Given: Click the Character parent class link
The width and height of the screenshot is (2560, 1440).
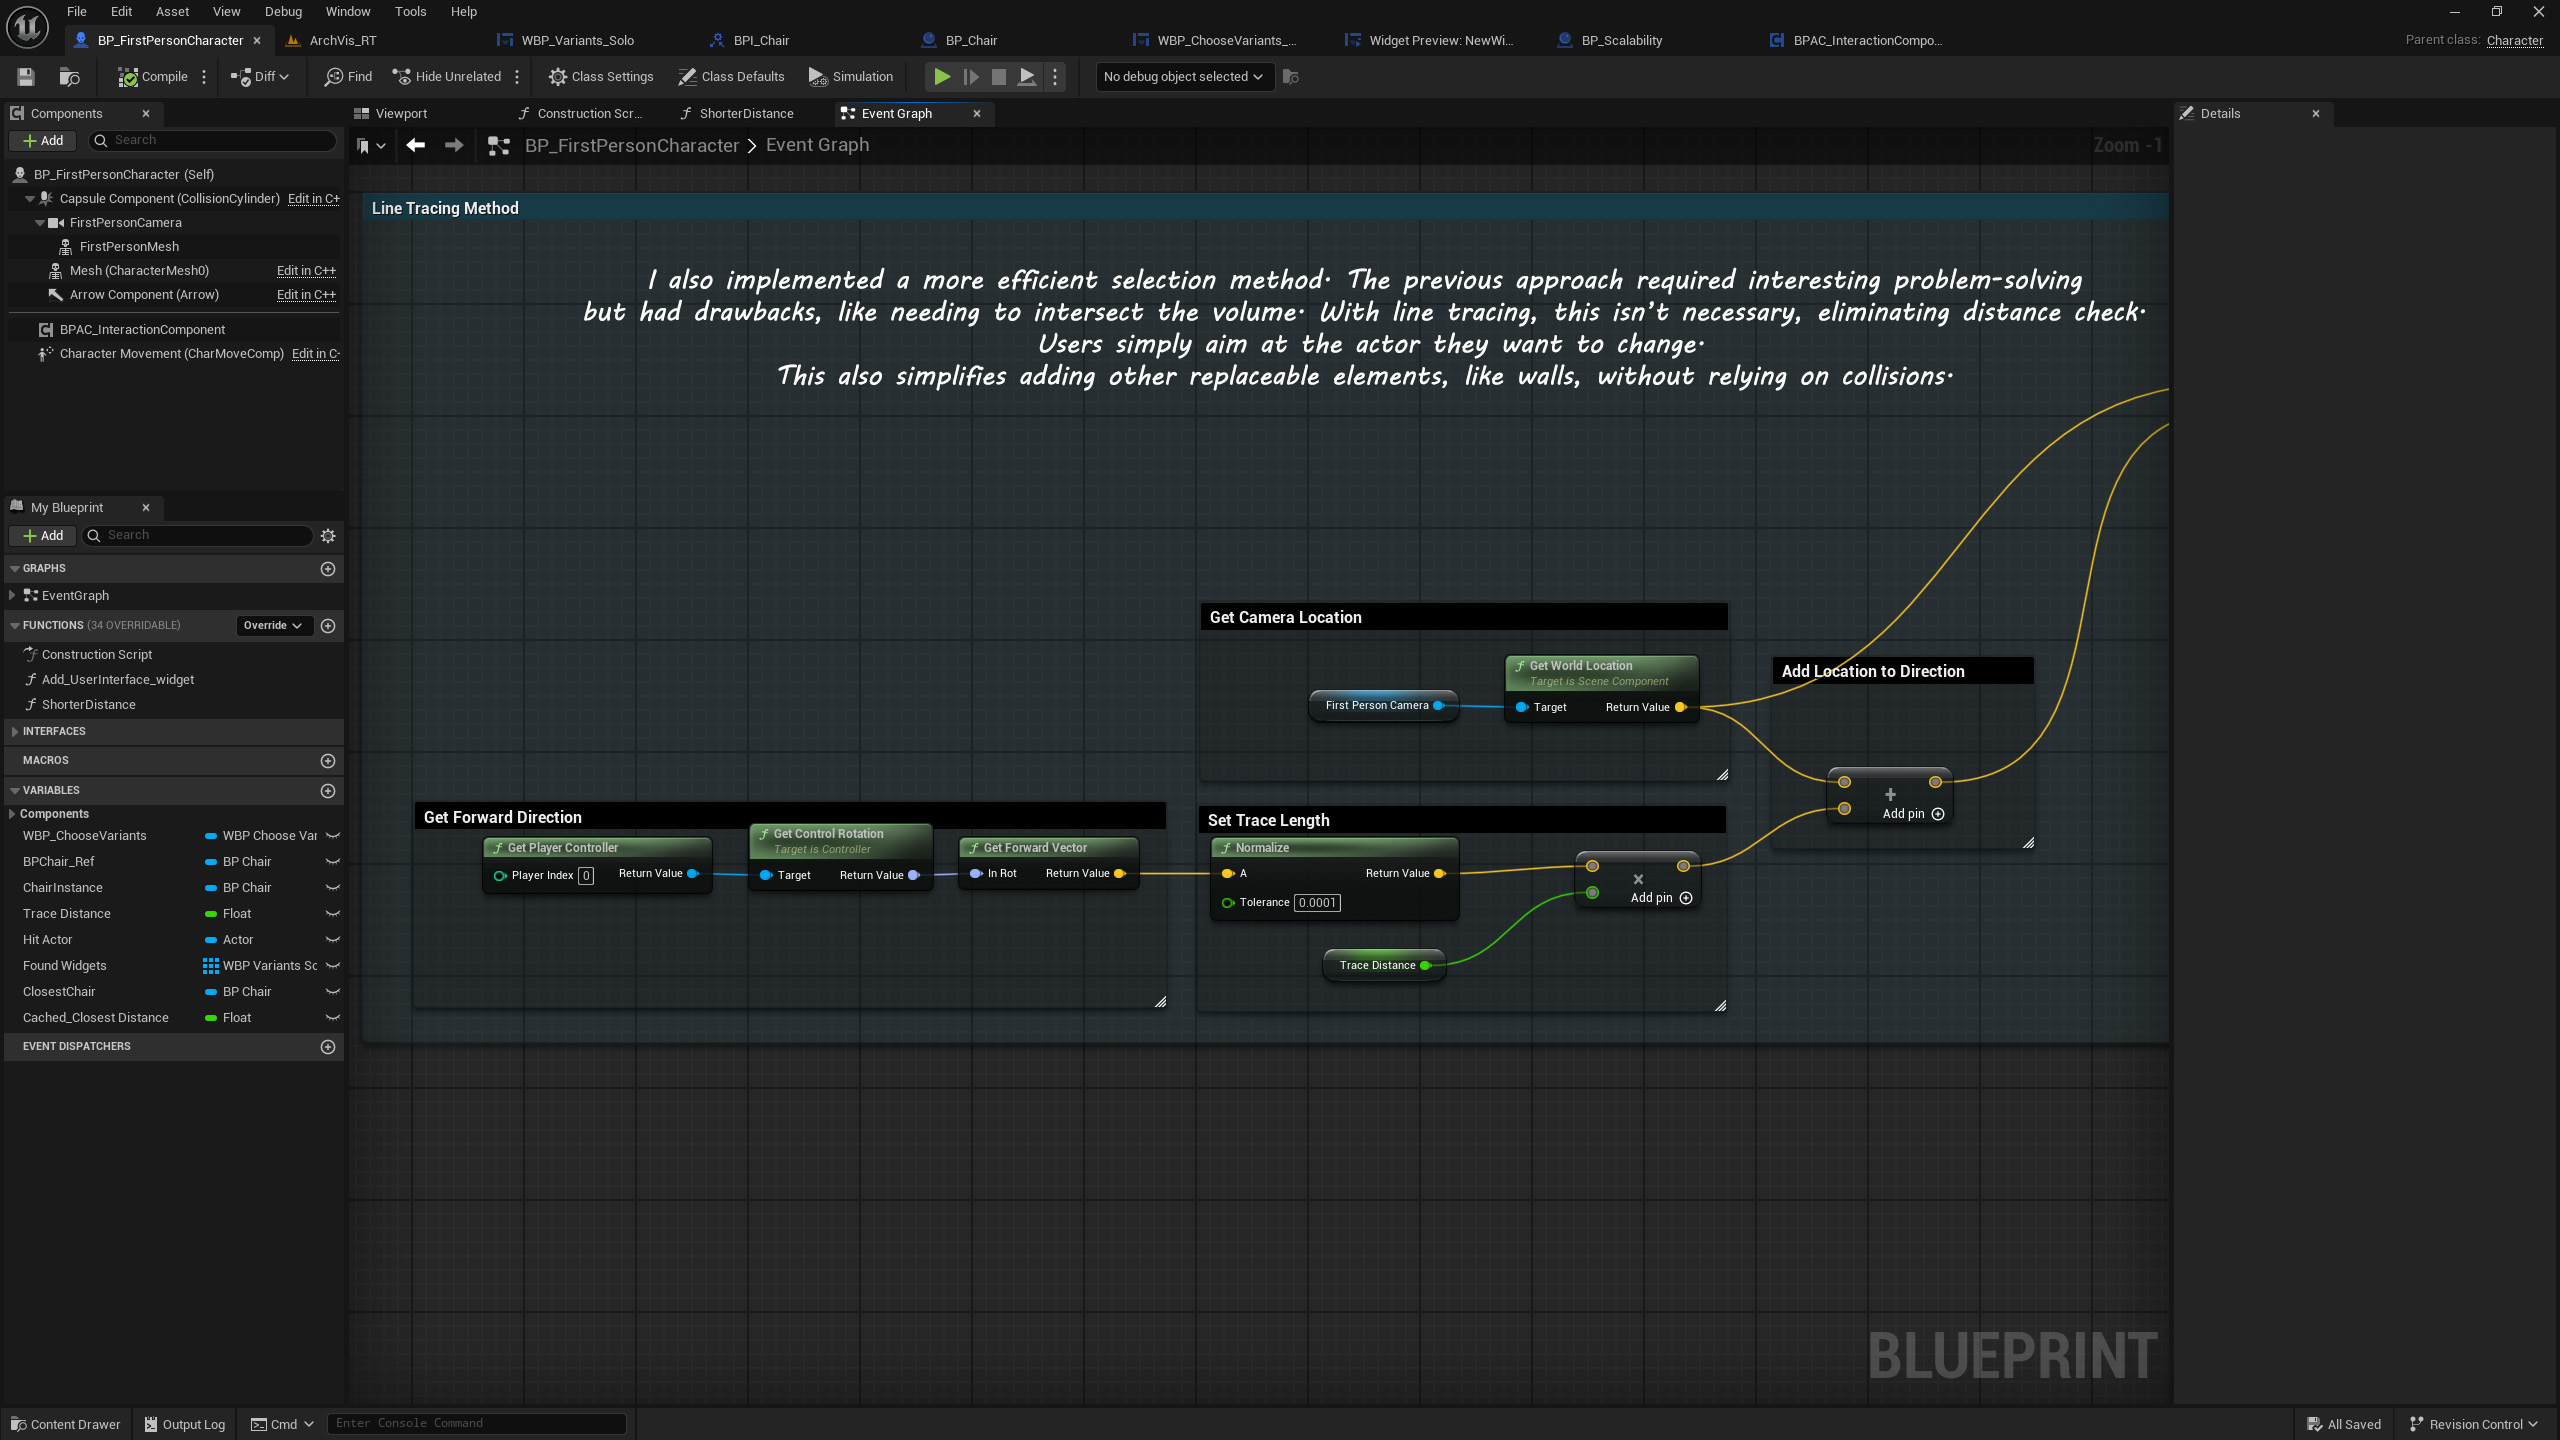Looking at the screenshot, I should point(2514,41).
